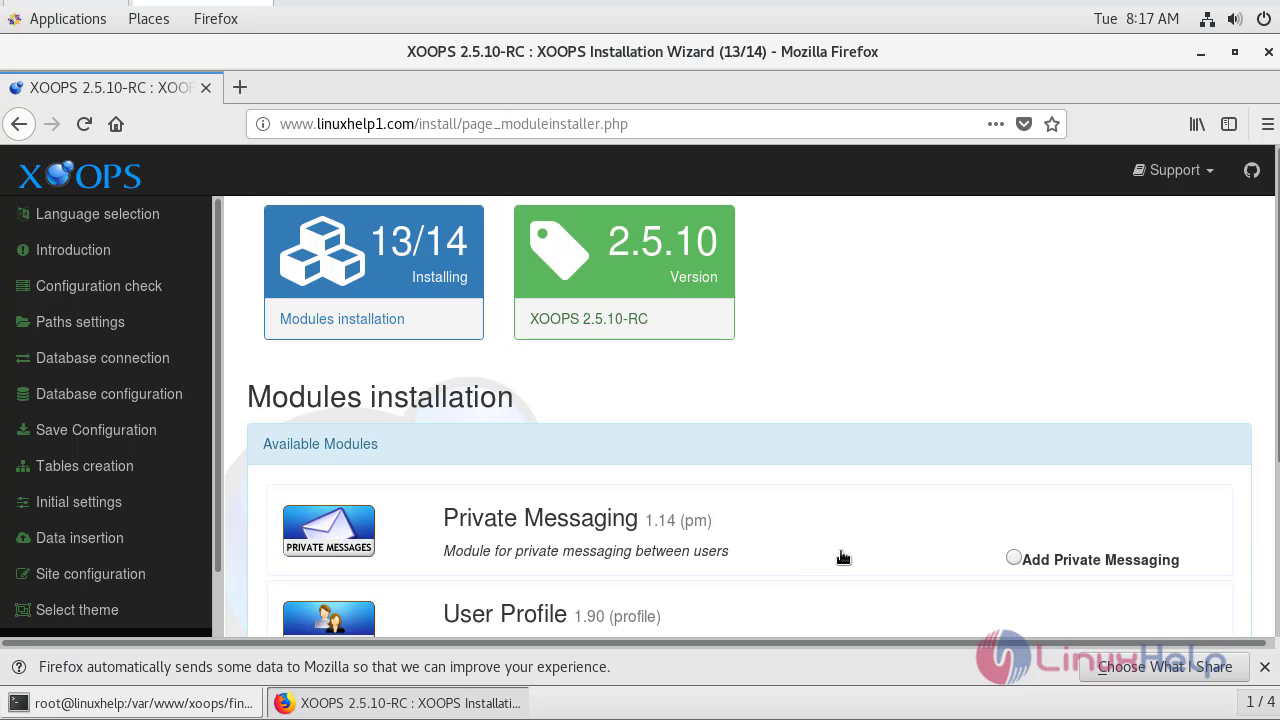Image resolution: width=1280 pixels, height=720 pixels.
Task: Go to the Save Configuration step
Action: (x=96, y=430)
